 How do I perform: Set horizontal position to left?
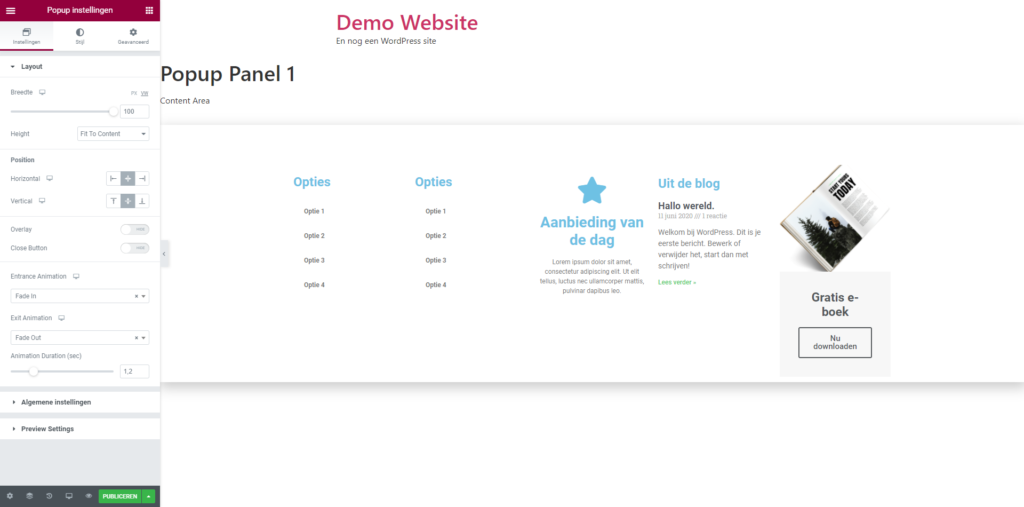(114, 178)
